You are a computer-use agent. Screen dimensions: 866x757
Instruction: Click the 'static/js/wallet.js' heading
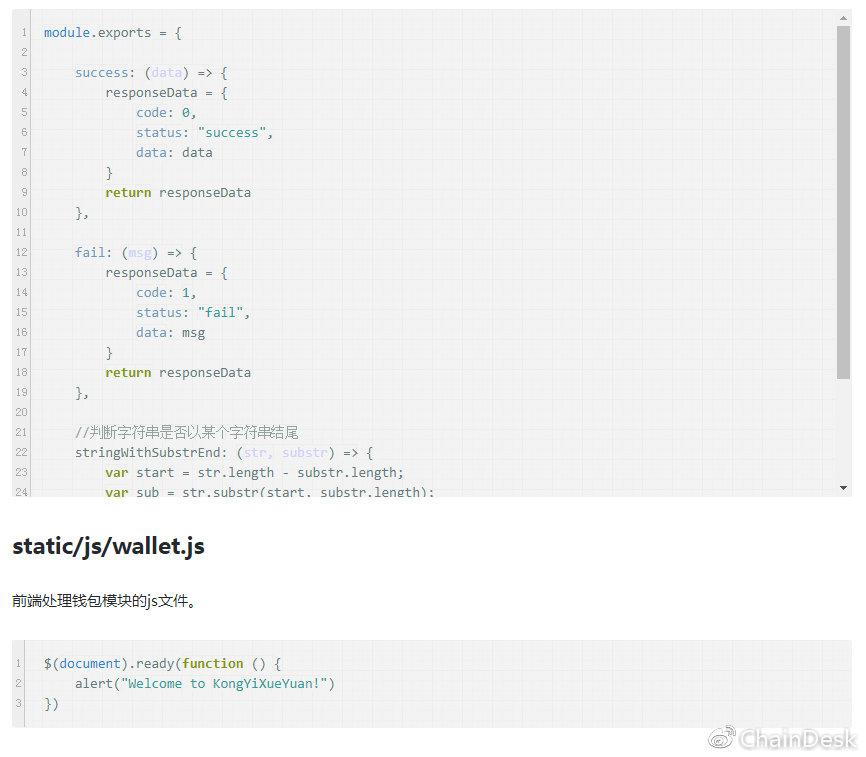108,546
